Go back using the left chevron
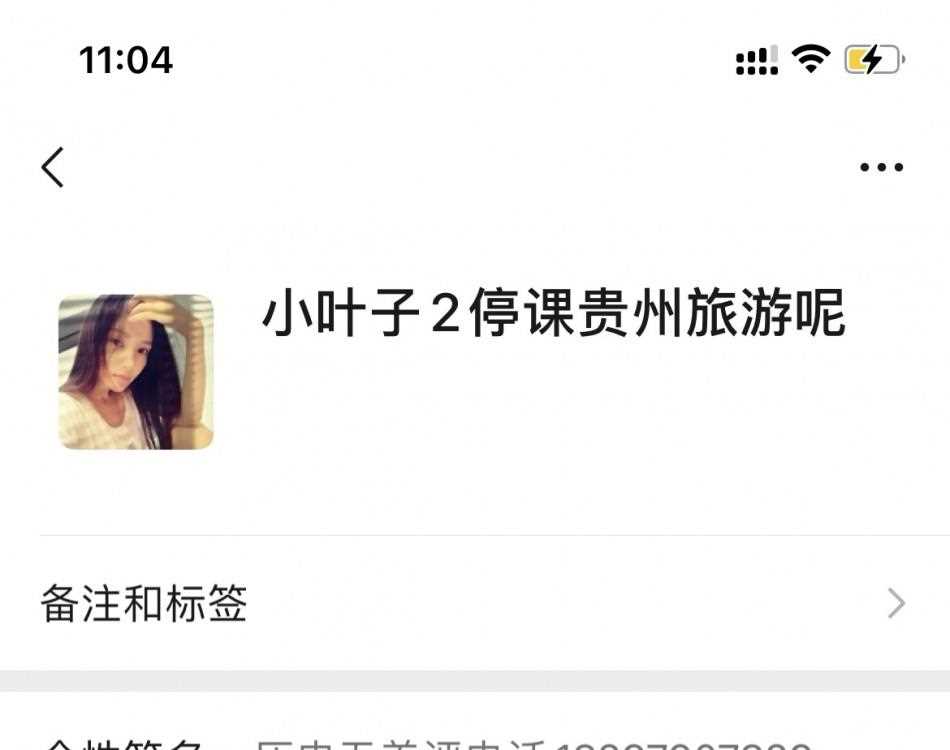Image resolution: width=950 pixels, height=750 pixels. 53,167
